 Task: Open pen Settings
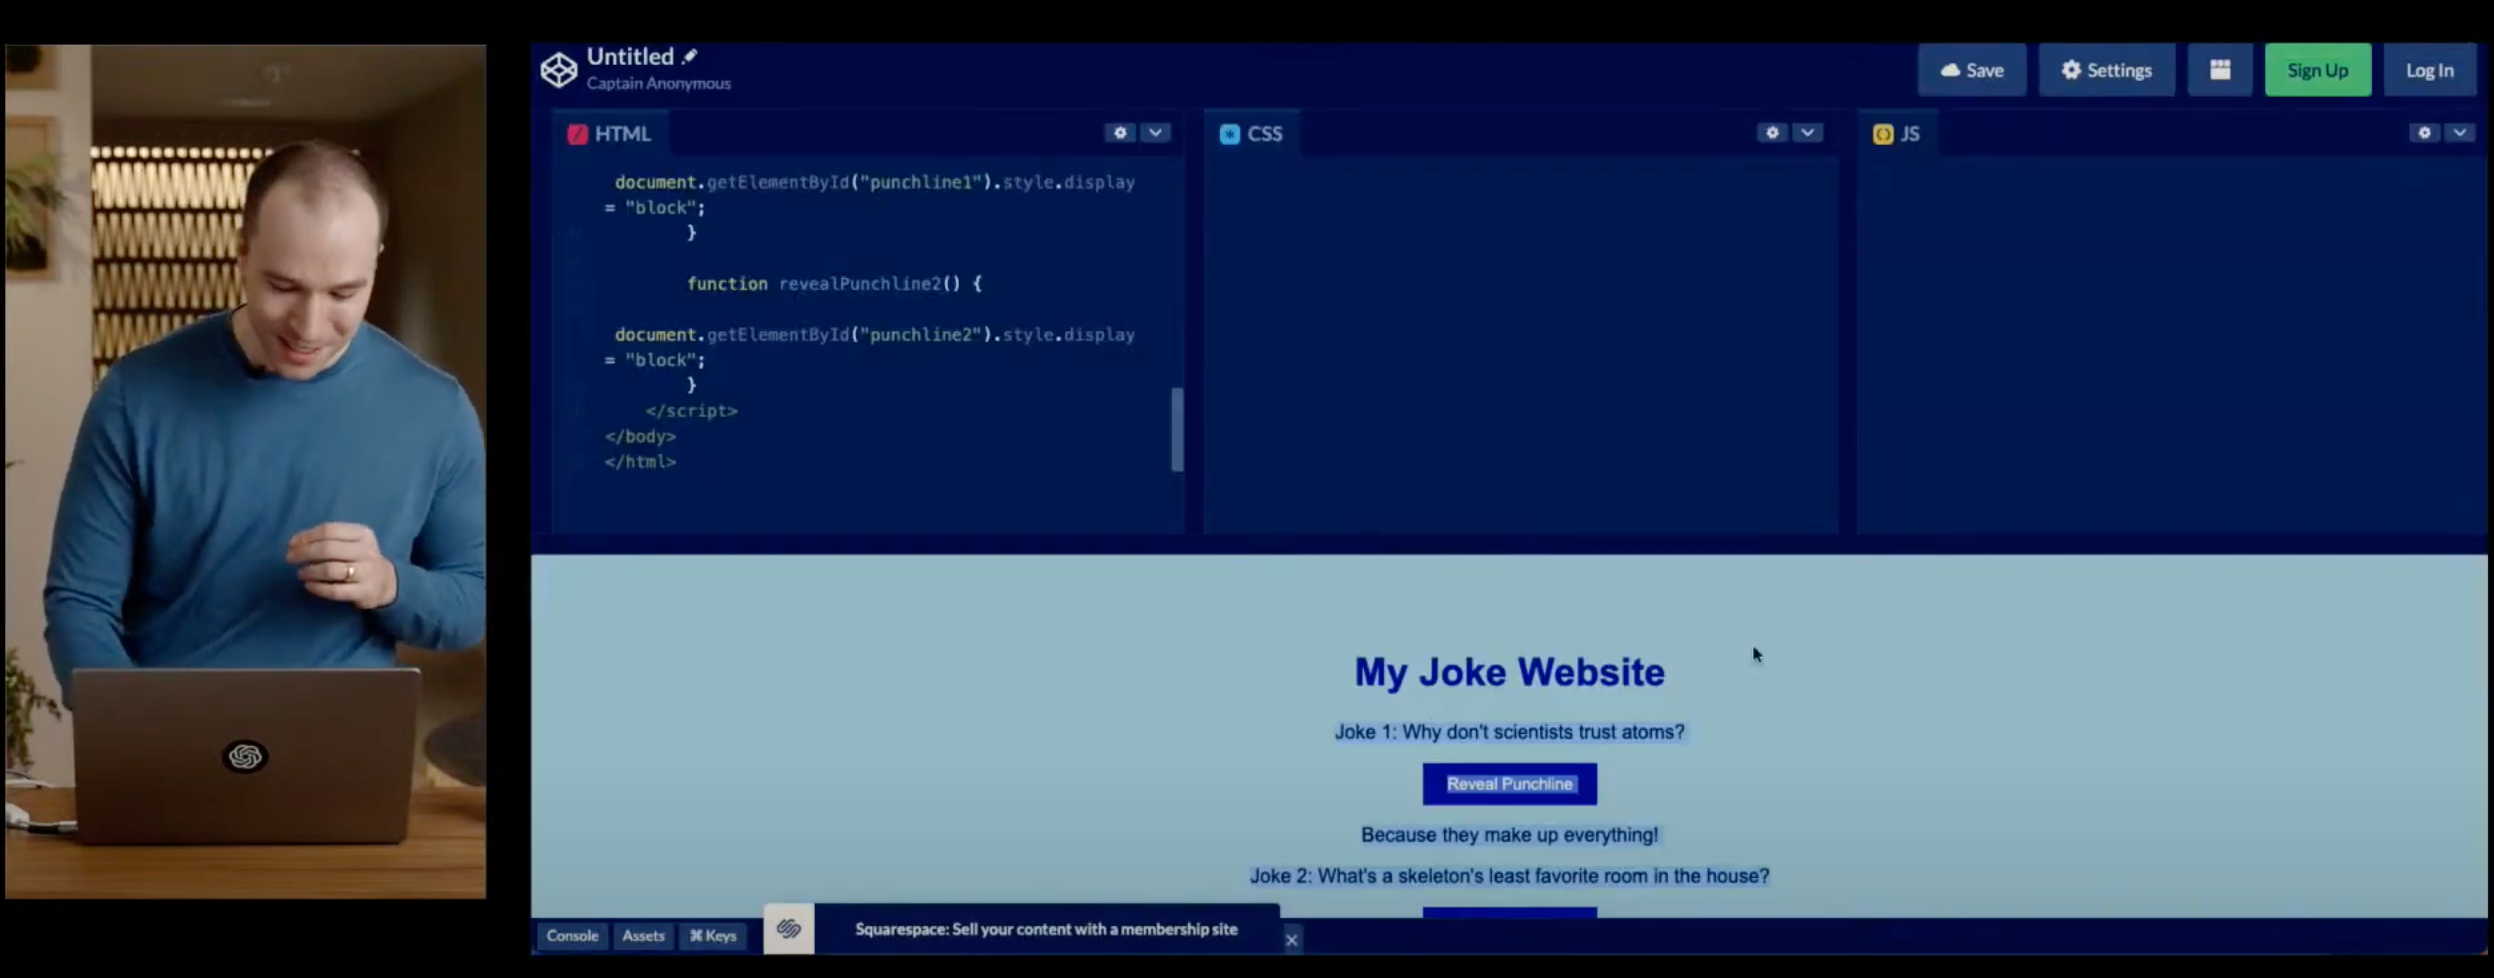2106,70
